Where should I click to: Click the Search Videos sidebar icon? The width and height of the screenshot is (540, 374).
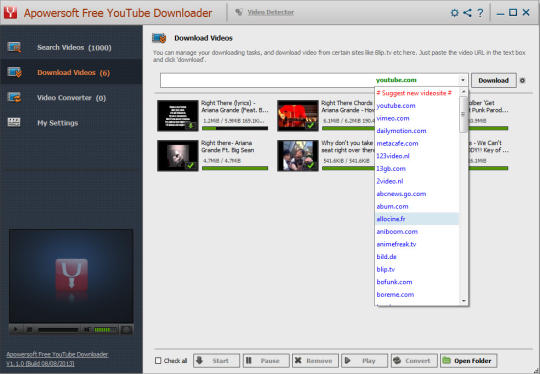(14, 47)
